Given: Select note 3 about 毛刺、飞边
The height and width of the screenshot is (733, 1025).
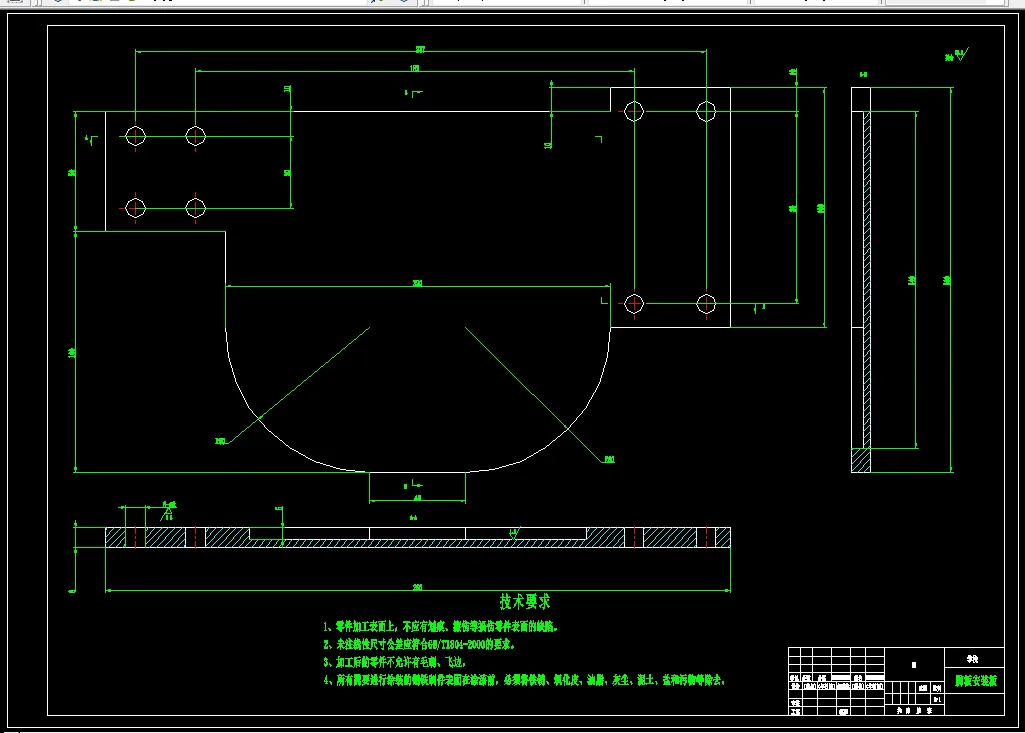Looking at the screenshot, I should tap(394, 662).
